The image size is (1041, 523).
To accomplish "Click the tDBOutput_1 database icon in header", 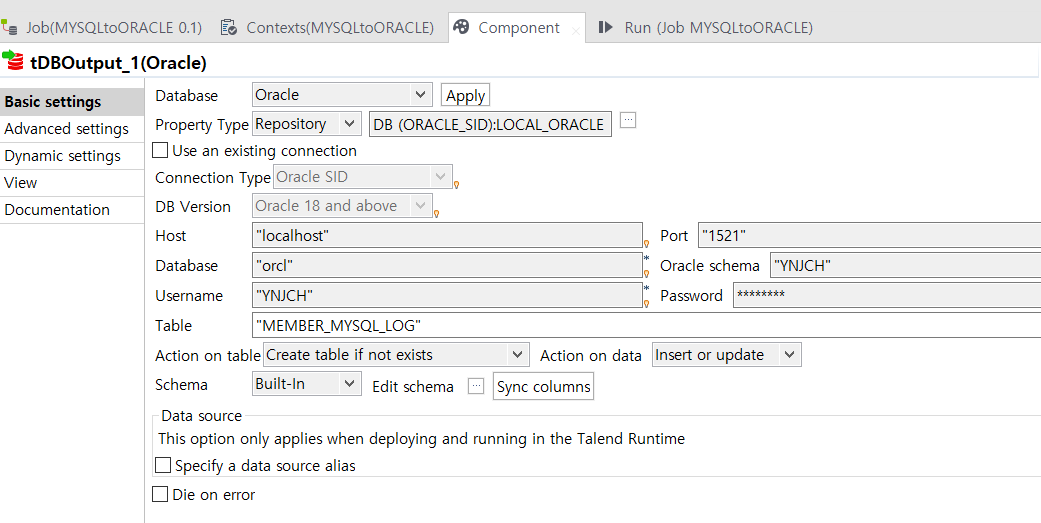I will tap(13, 61).
